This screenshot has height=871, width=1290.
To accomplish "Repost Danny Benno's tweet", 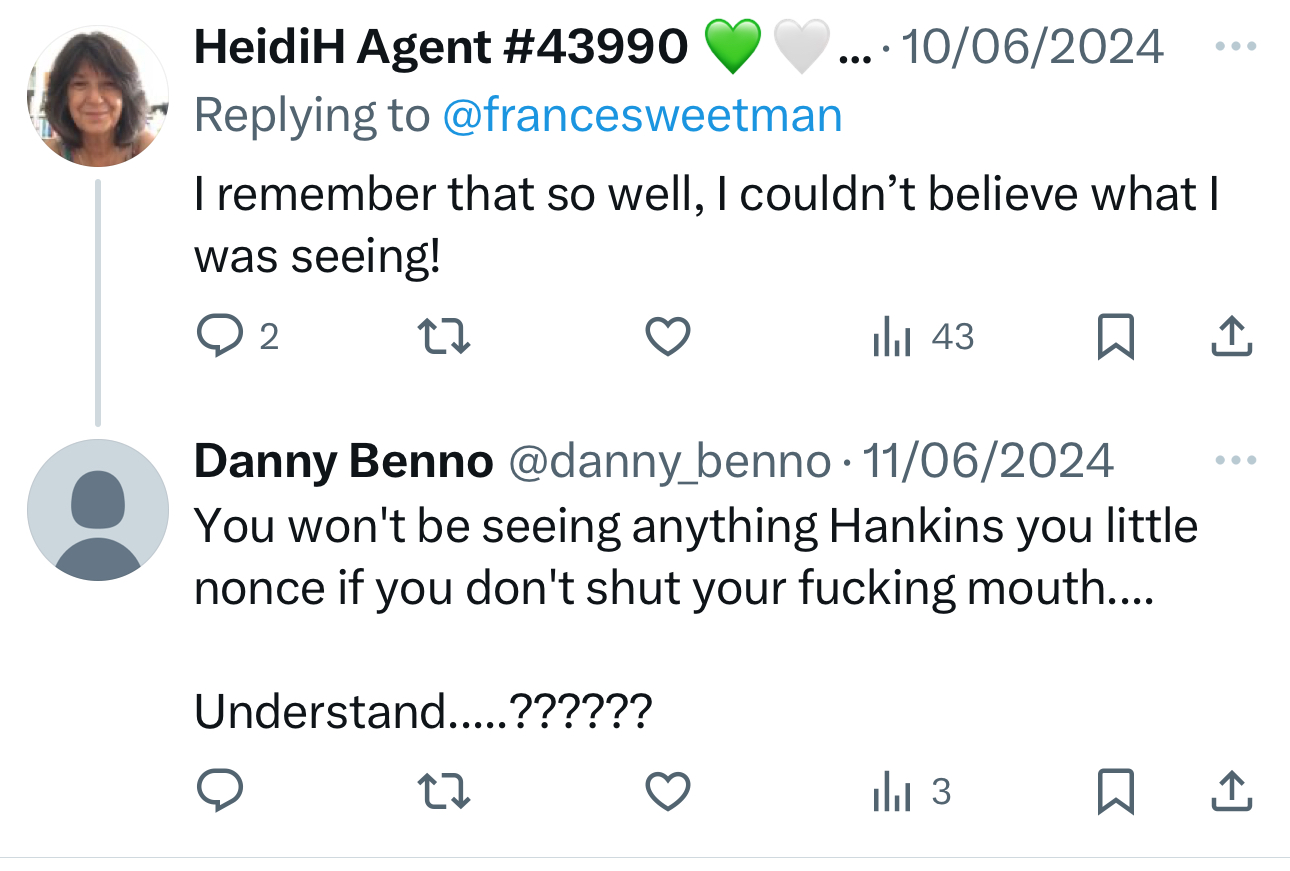I will 443,792.
